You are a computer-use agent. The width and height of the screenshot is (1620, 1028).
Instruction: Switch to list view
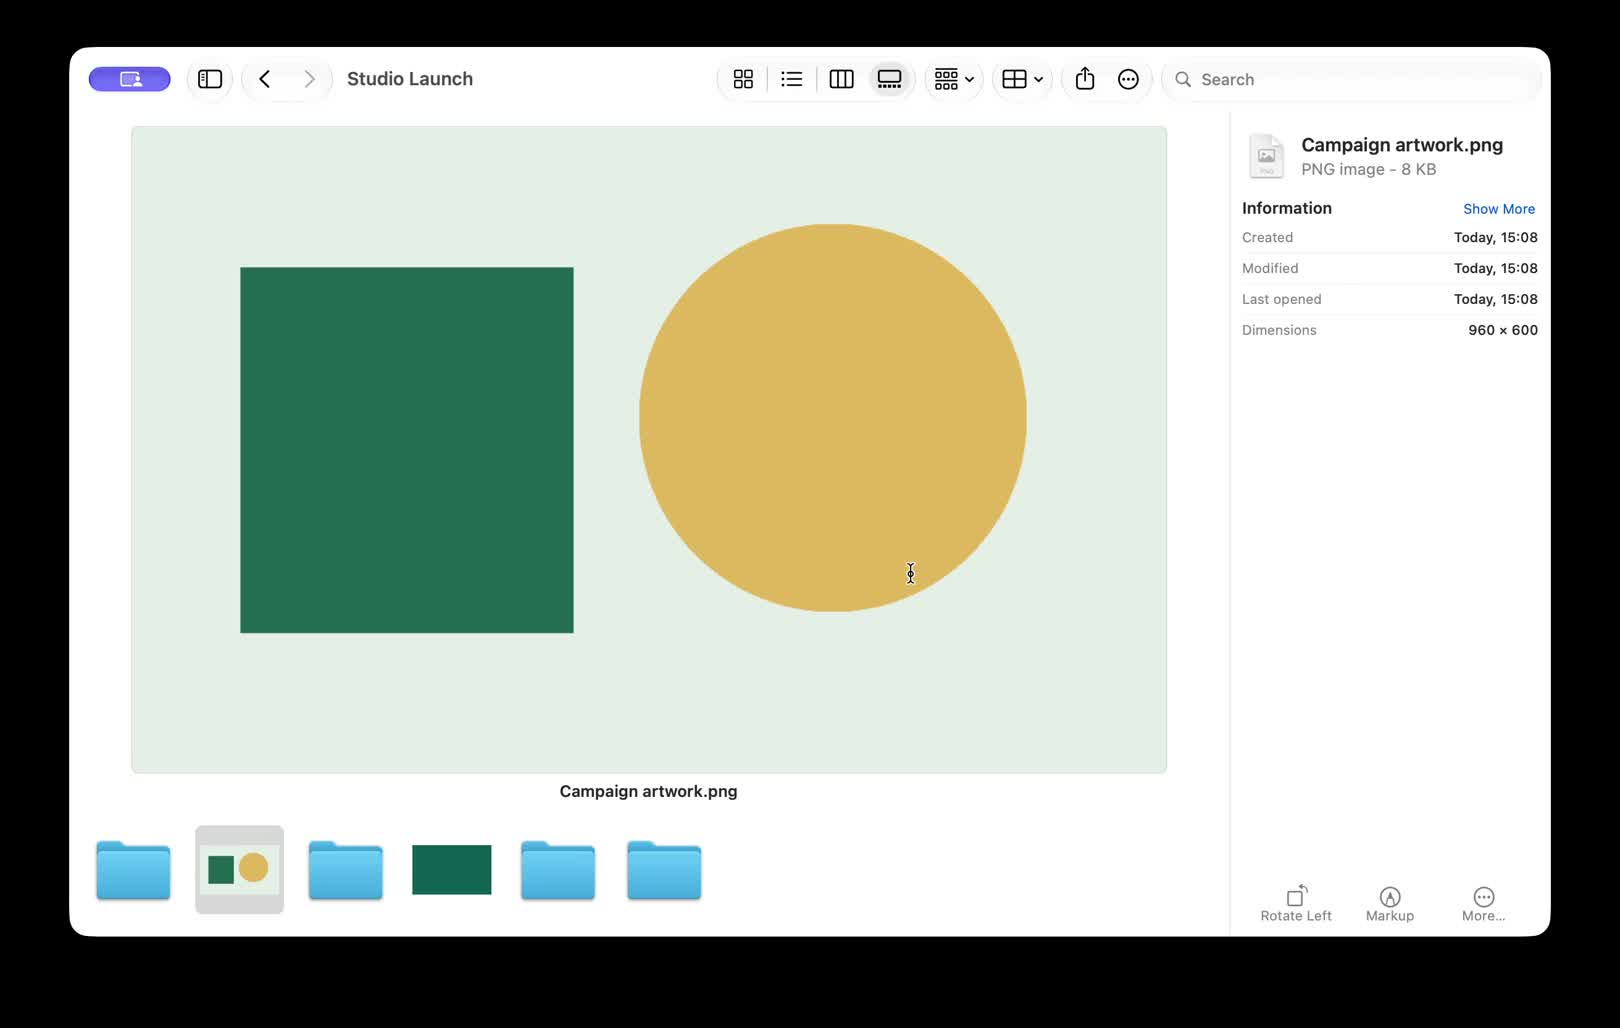pos(792,79)
